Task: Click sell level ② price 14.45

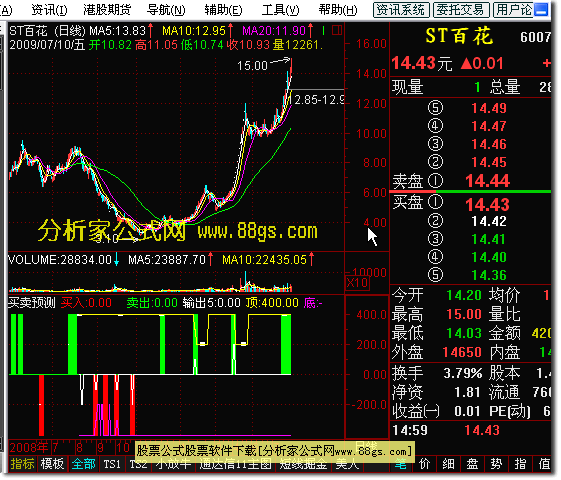Action: [489, 162]
